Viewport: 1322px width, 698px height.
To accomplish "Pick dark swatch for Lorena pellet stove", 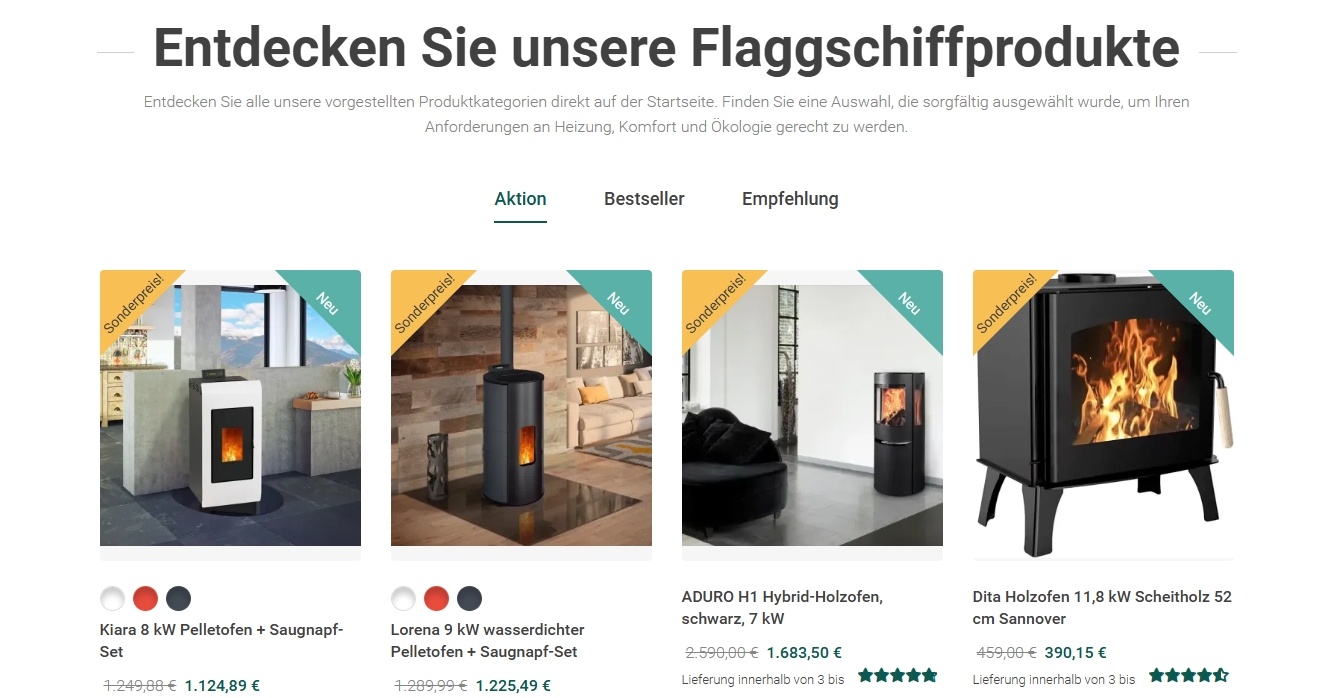I will [469, 599].
